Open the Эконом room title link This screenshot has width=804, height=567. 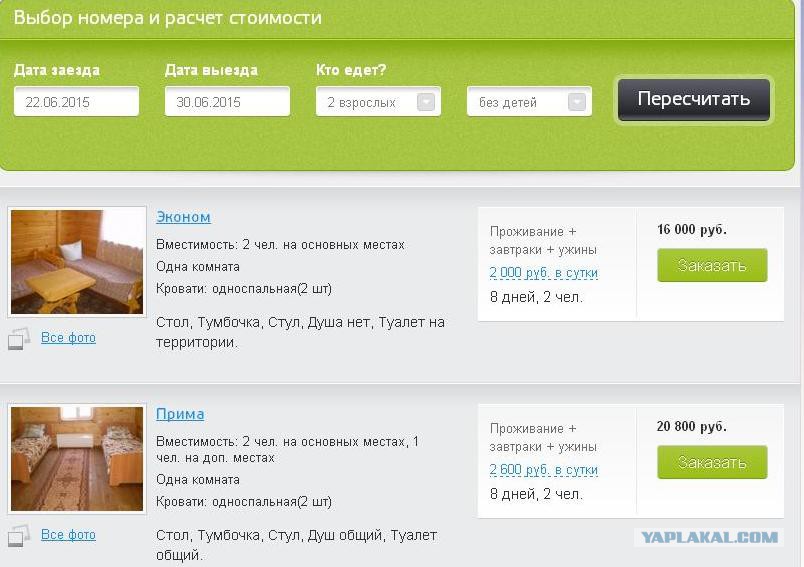[183, 217]
